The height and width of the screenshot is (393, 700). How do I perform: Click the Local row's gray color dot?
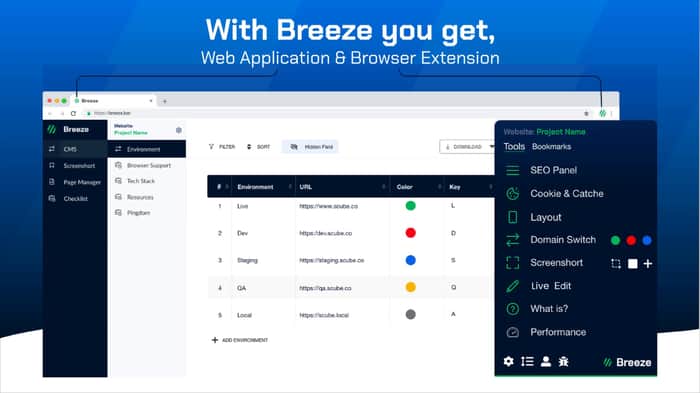pyautogui.click(x=410, y=314)
